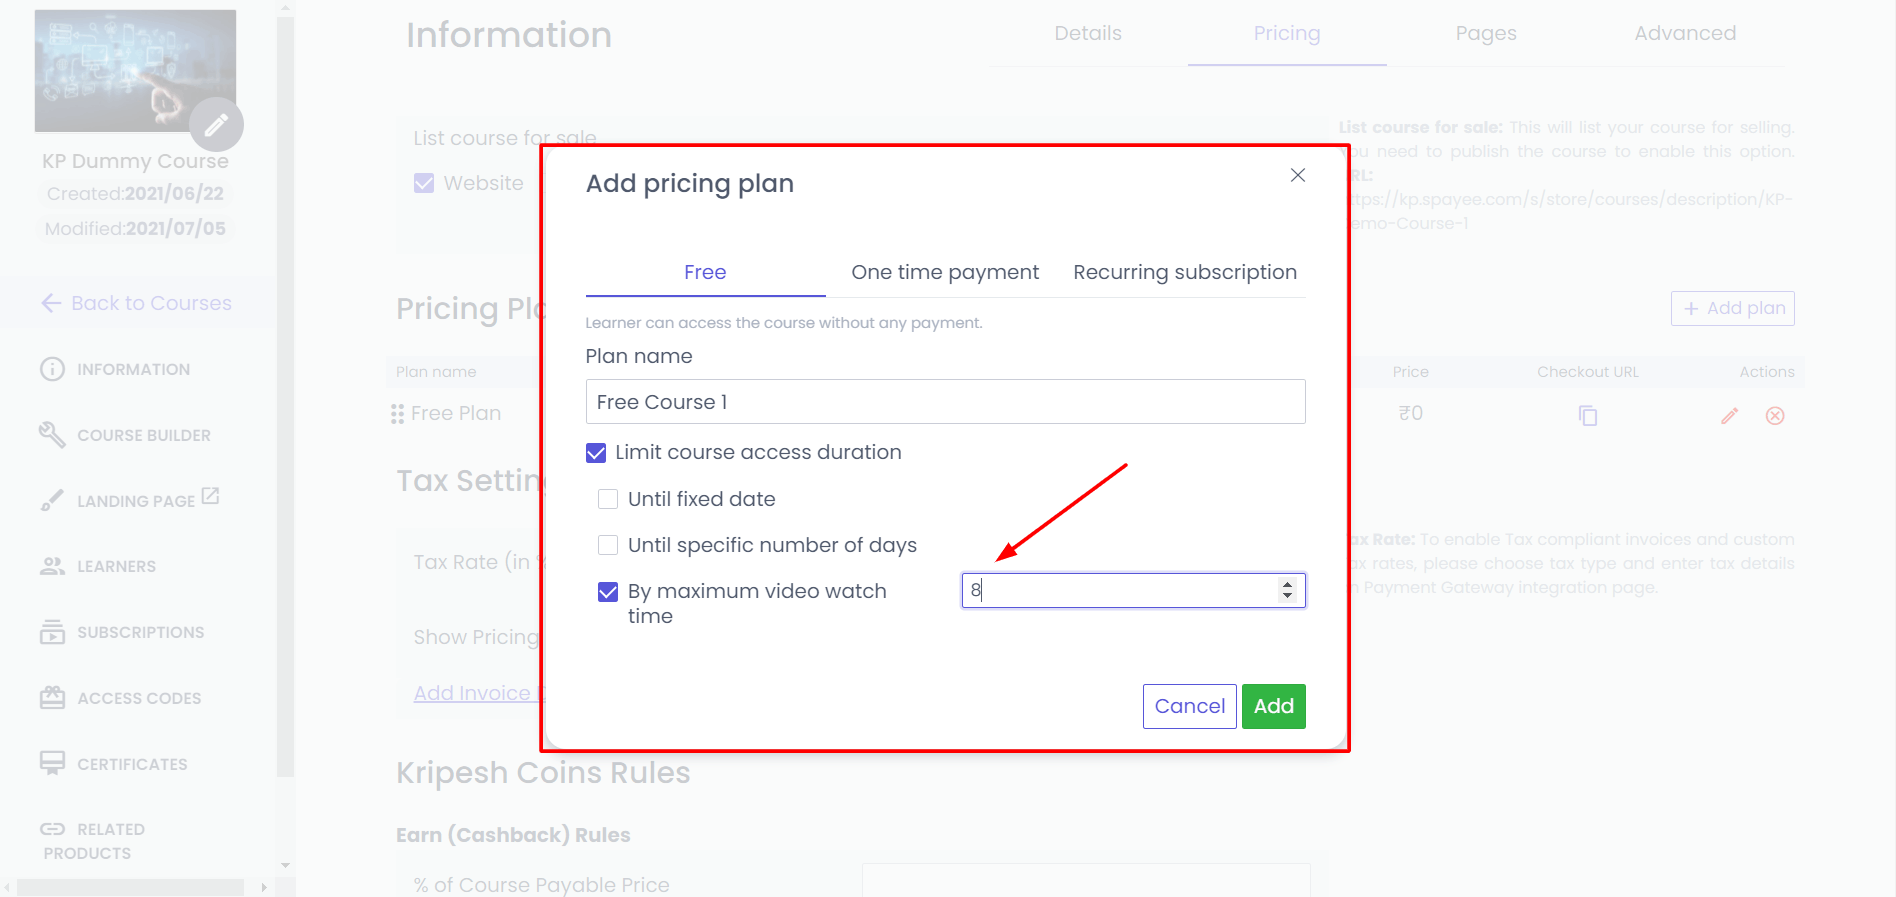Click the Cancel button in the dialog
1896x897 pixels.
1189,706
